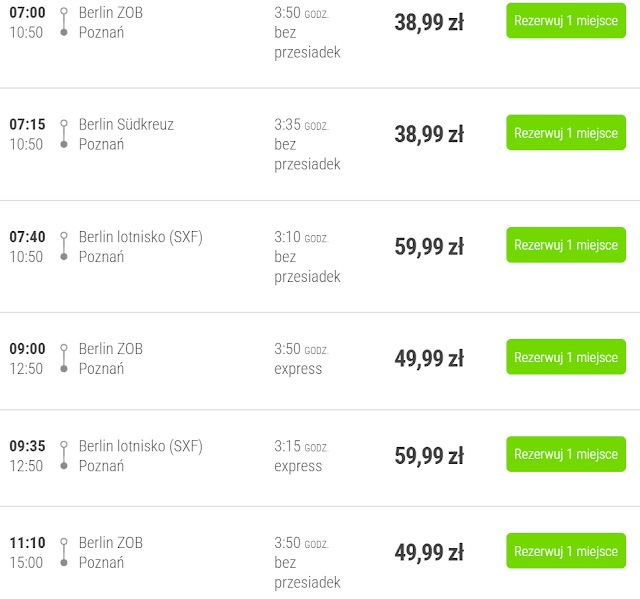
Task: Click route icon for 11:10 departure
Action: pyautogui.click(x=64, y=552)
